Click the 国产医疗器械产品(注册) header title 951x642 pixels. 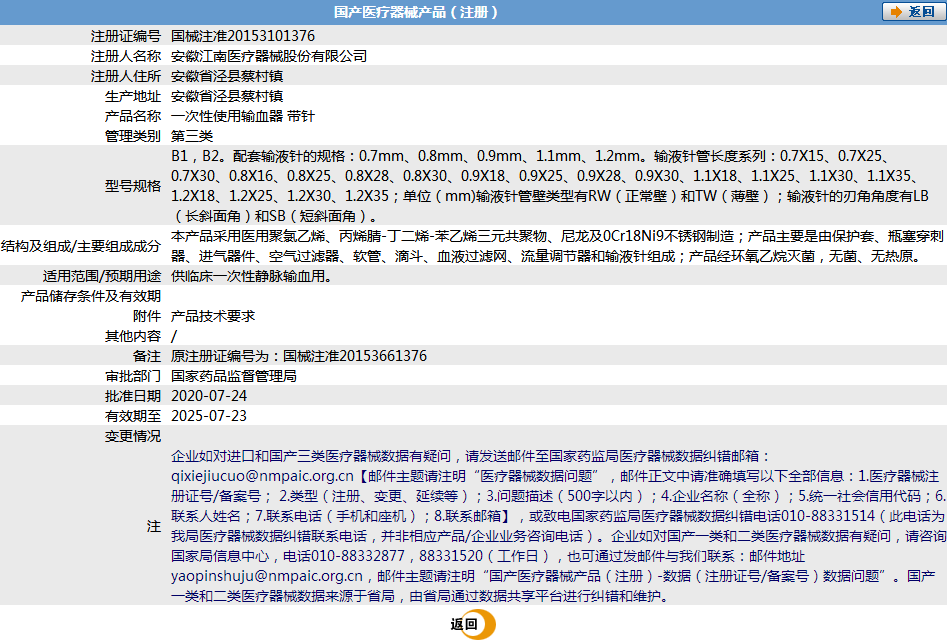415,12
